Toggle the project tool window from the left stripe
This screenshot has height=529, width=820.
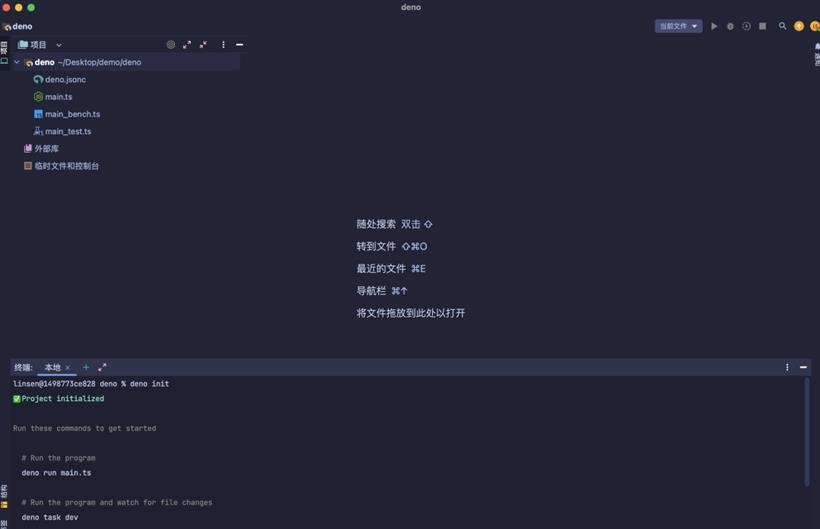(x=4, y=53)
